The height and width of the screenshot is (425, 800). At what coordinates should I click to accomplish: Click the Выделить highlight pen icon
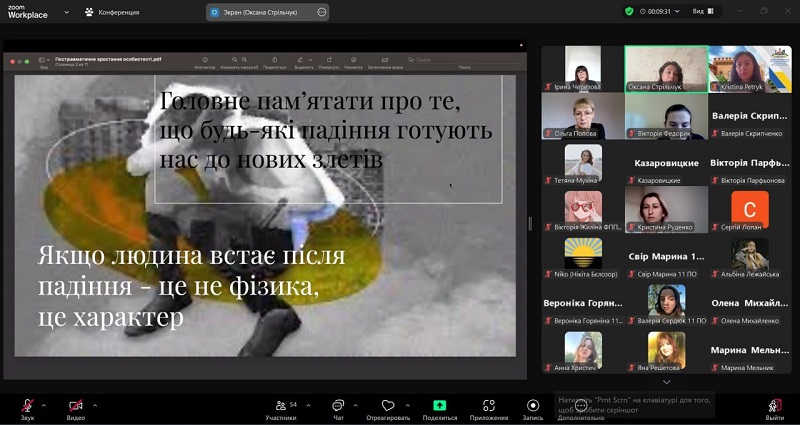[x=301, y=60]
